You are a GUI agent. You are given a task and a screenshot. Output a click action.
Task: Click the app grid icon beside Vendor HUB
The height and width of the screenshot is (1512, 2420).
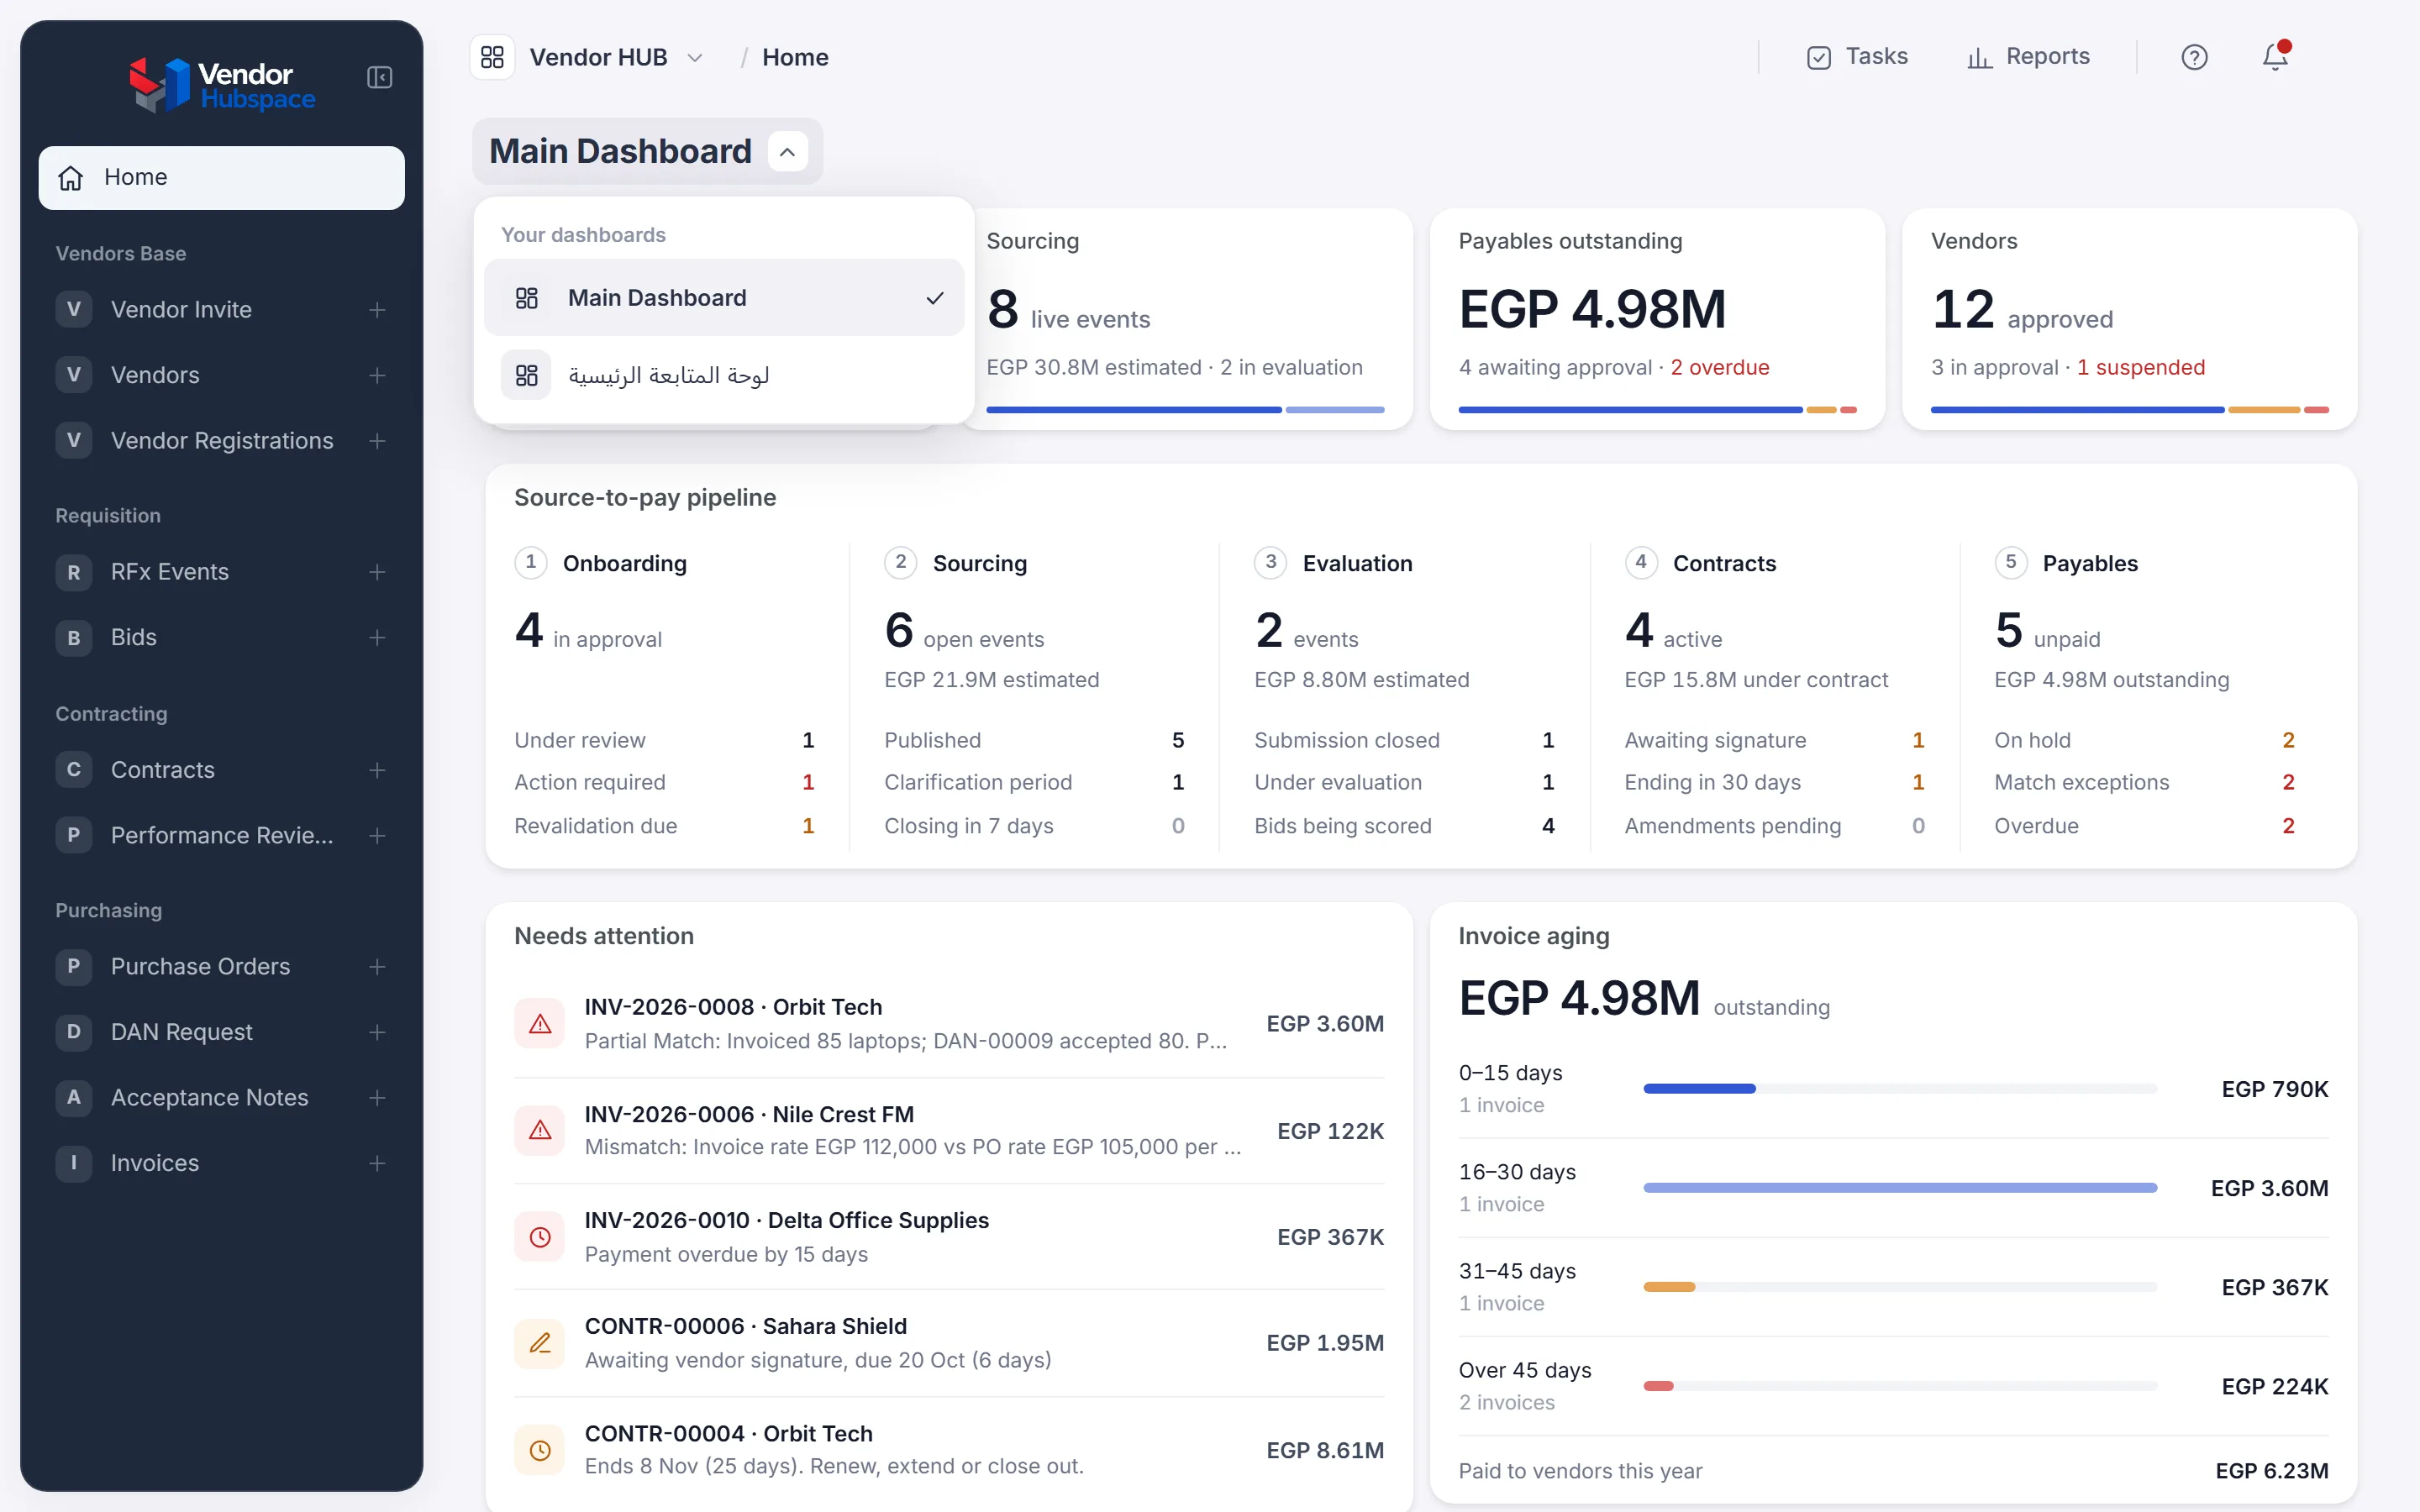(x=492, y=57)
